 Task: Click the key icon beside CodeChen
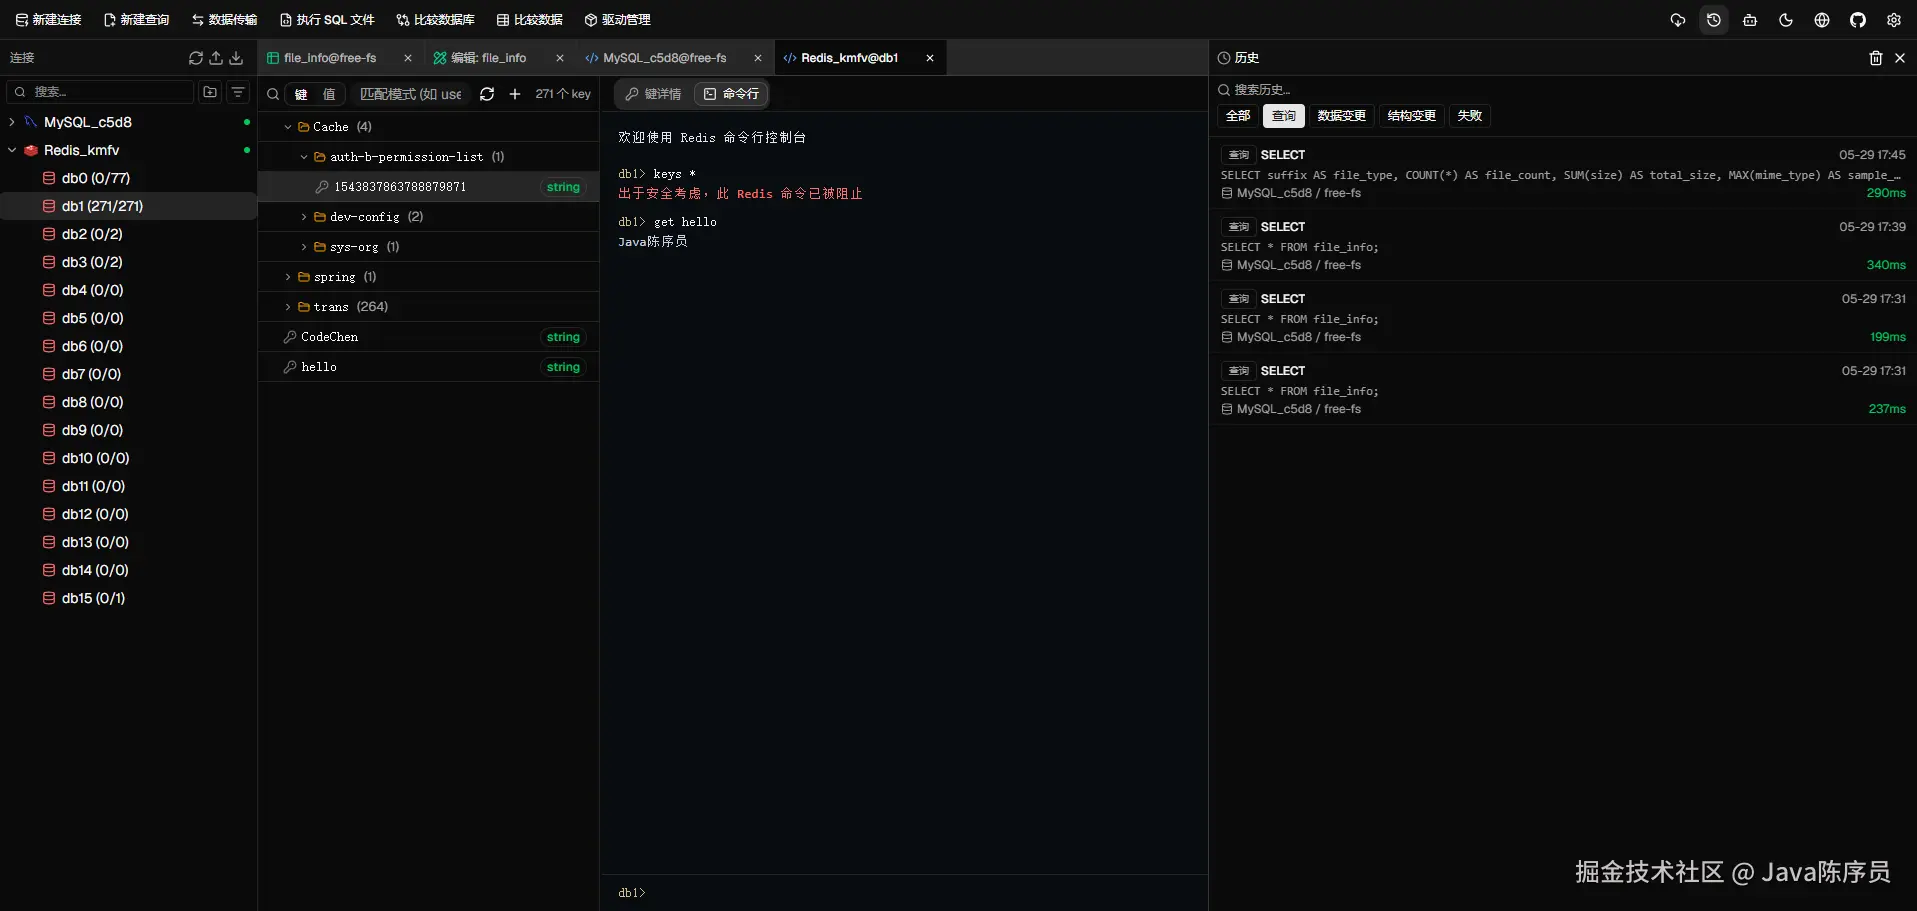click(x=290, y=337)
